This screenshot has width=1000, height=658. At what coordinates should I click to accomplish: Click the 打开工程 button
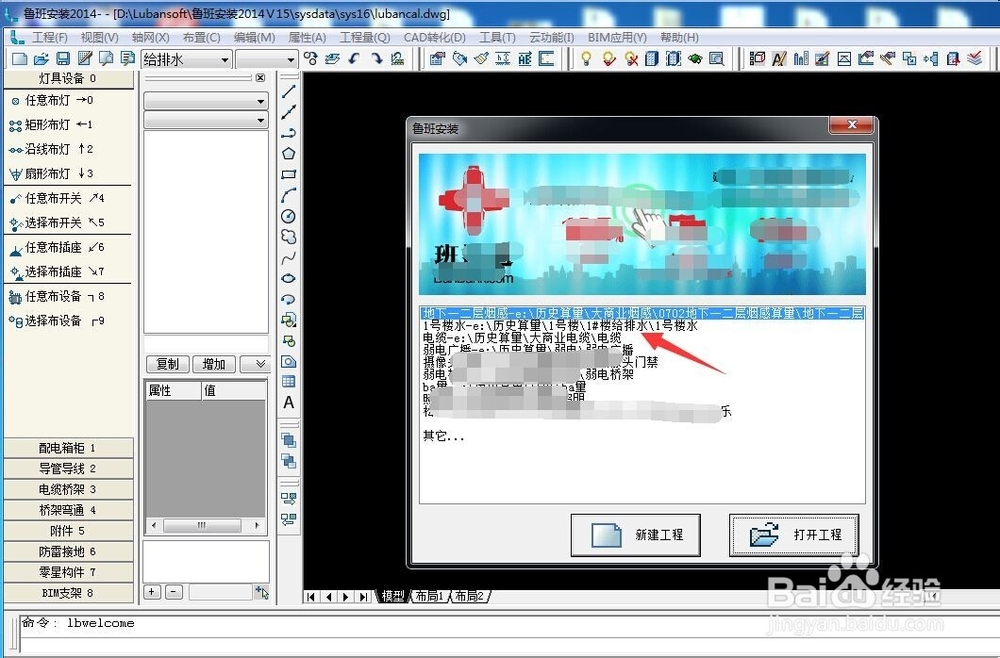(x=794, y=535)
